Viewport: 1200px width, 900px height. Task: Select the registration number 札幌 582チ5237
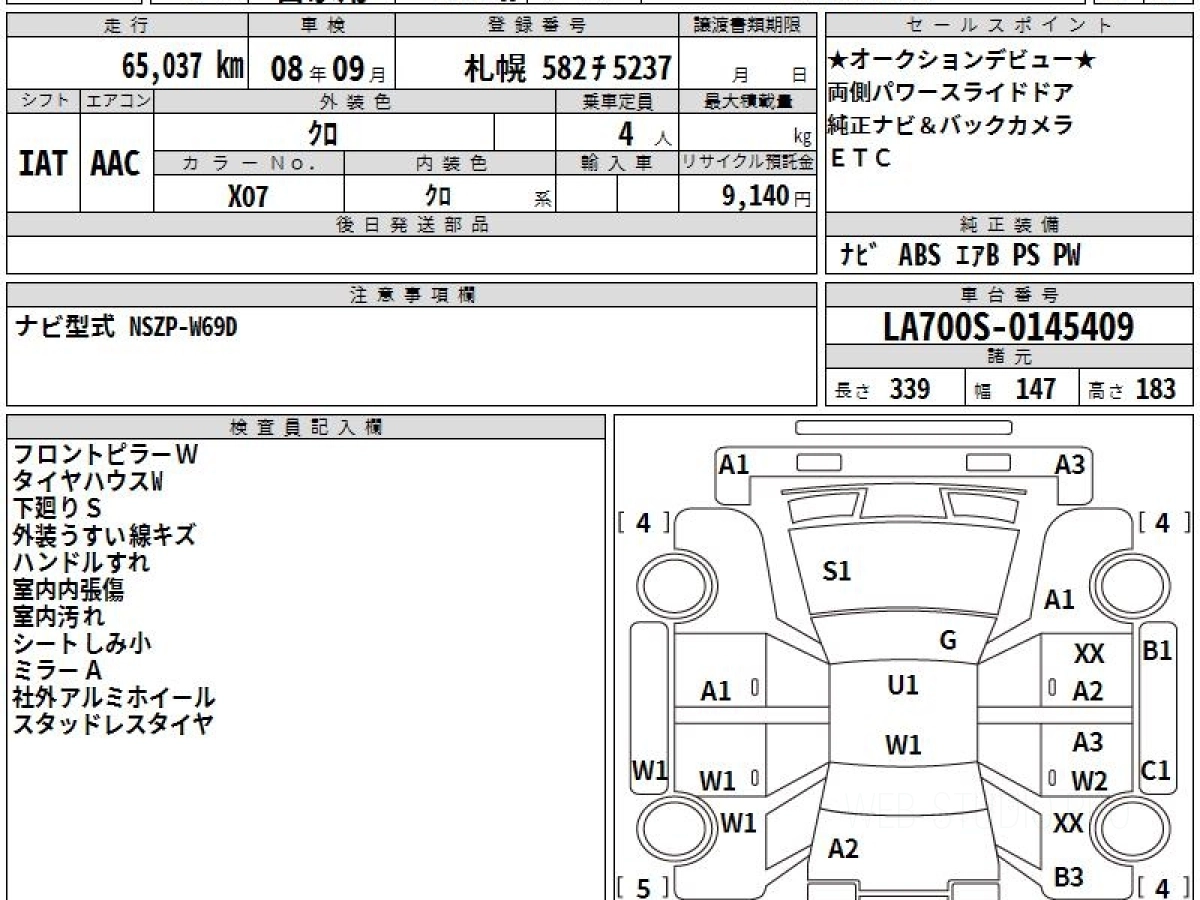tap(567, 68)
